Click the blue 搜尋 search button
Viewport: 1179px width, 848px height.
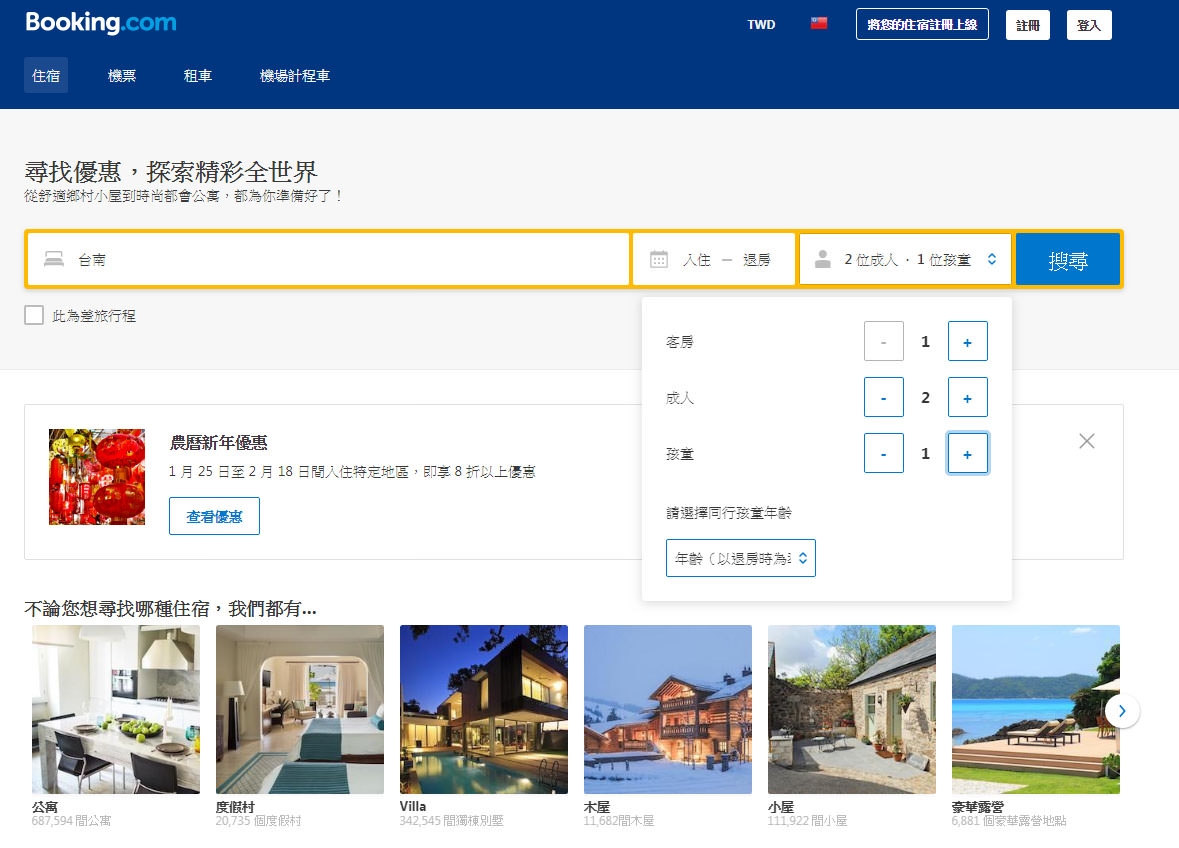[1068, 260]
